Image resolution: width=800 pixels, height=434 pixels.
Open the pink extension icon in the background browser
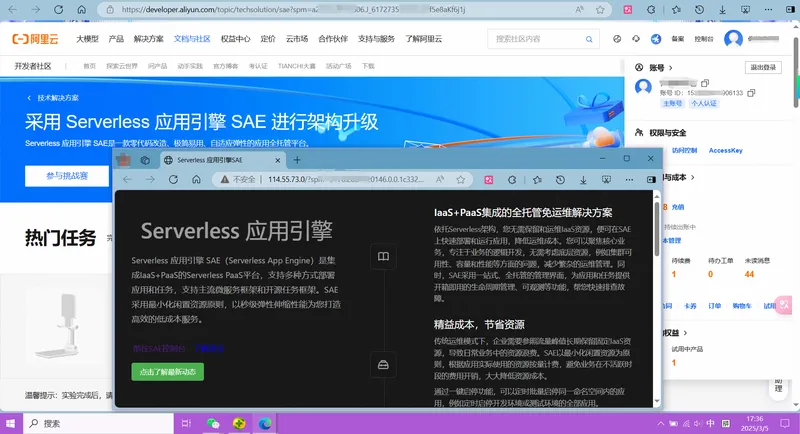pyautogui.click(x=628, y=10)
